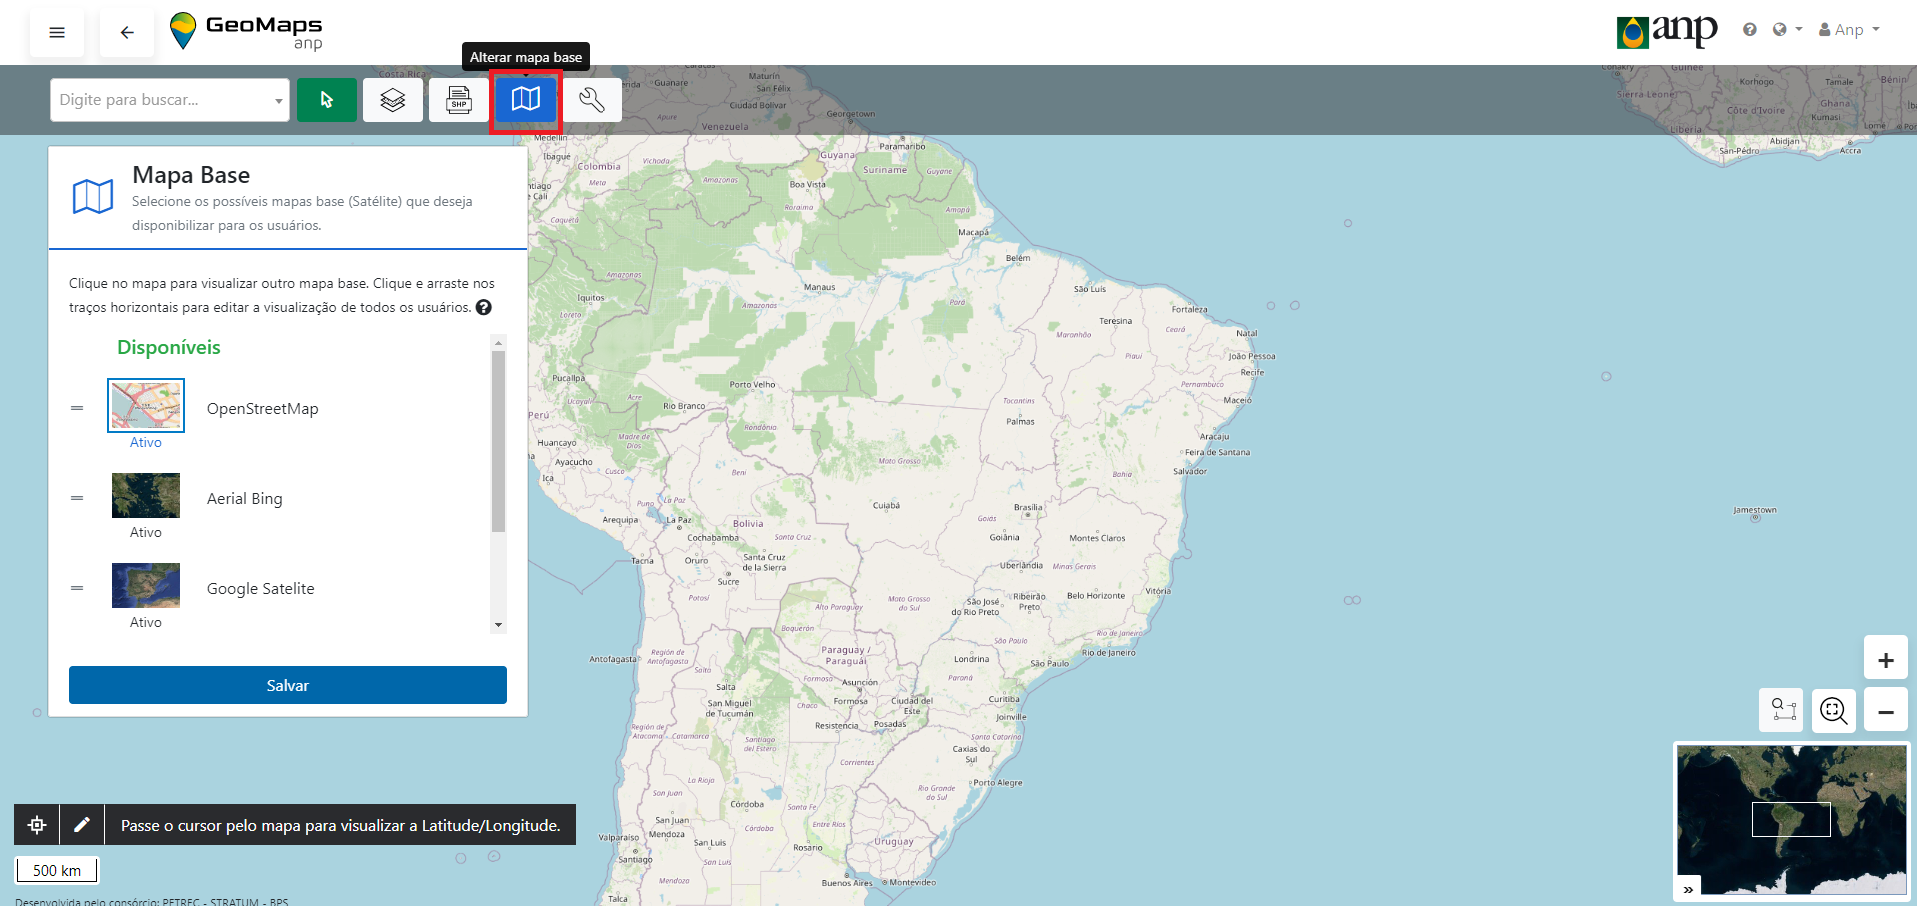Open the wrench settings tool
Viewport: 1917px width, 906px height.
coord(592,100)
